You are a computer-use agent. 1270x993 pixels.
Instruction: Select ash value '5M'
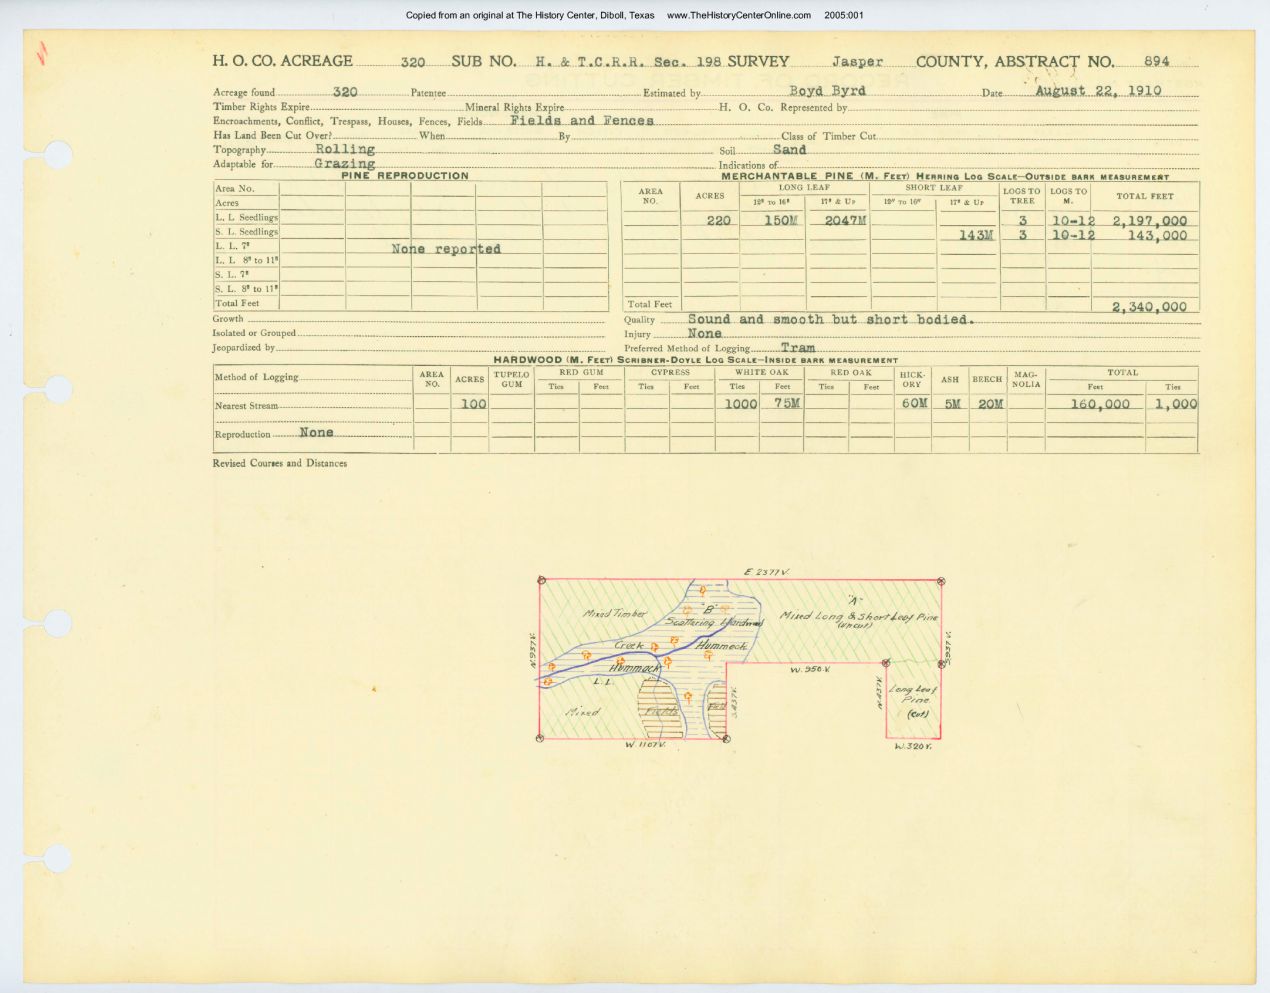(x=953, y=404)
